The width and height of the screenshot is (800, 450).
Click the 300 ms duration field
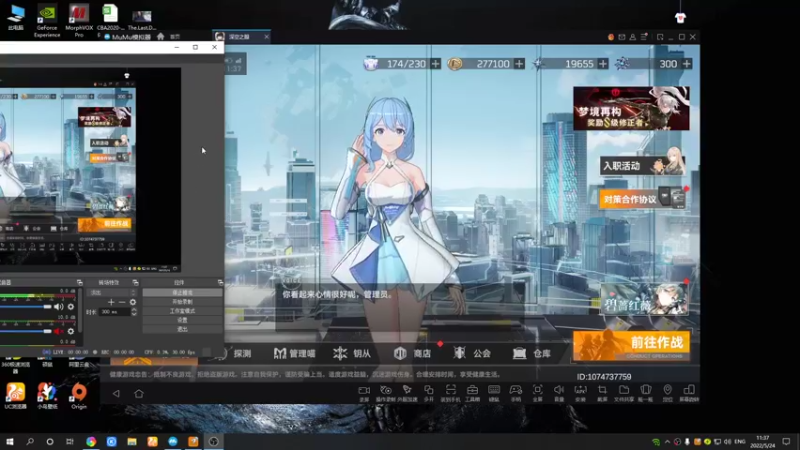click(115, 312)
